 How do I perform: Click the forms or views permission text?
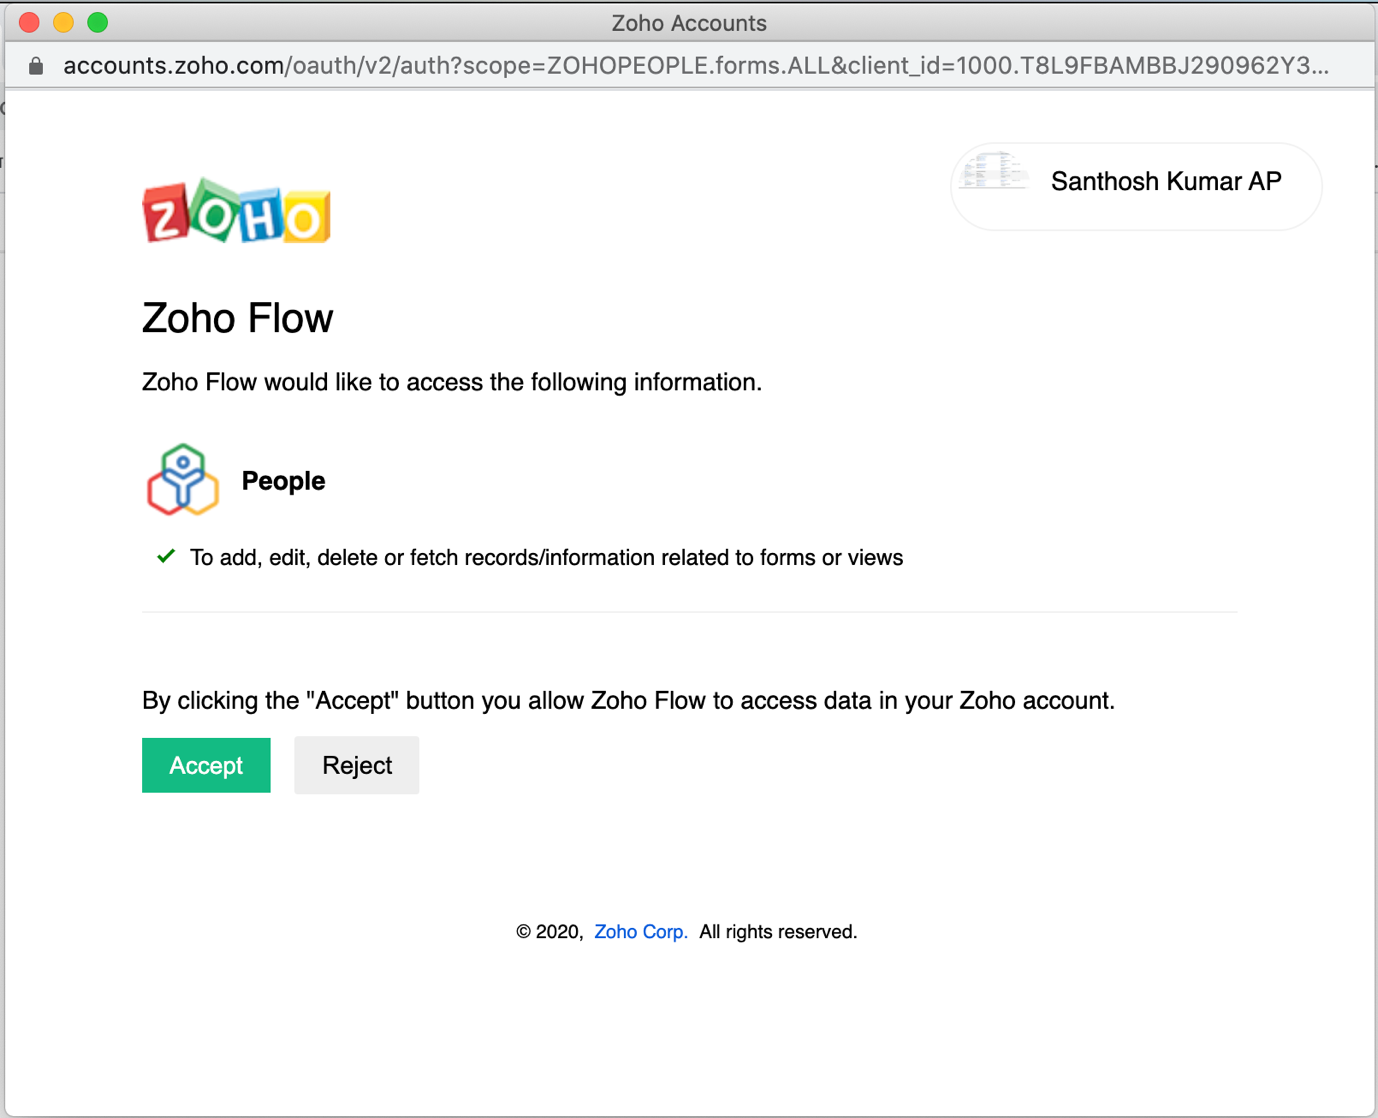coord(546,558)
